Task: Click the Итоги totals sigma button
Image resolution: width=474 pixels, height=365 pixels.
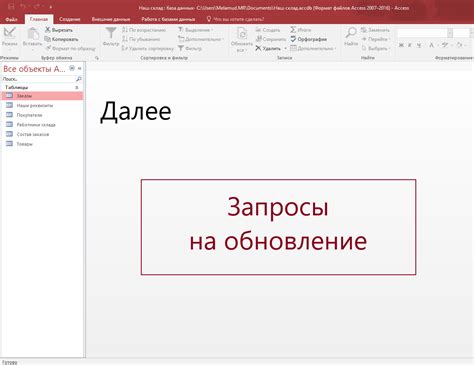Action: 300,30
